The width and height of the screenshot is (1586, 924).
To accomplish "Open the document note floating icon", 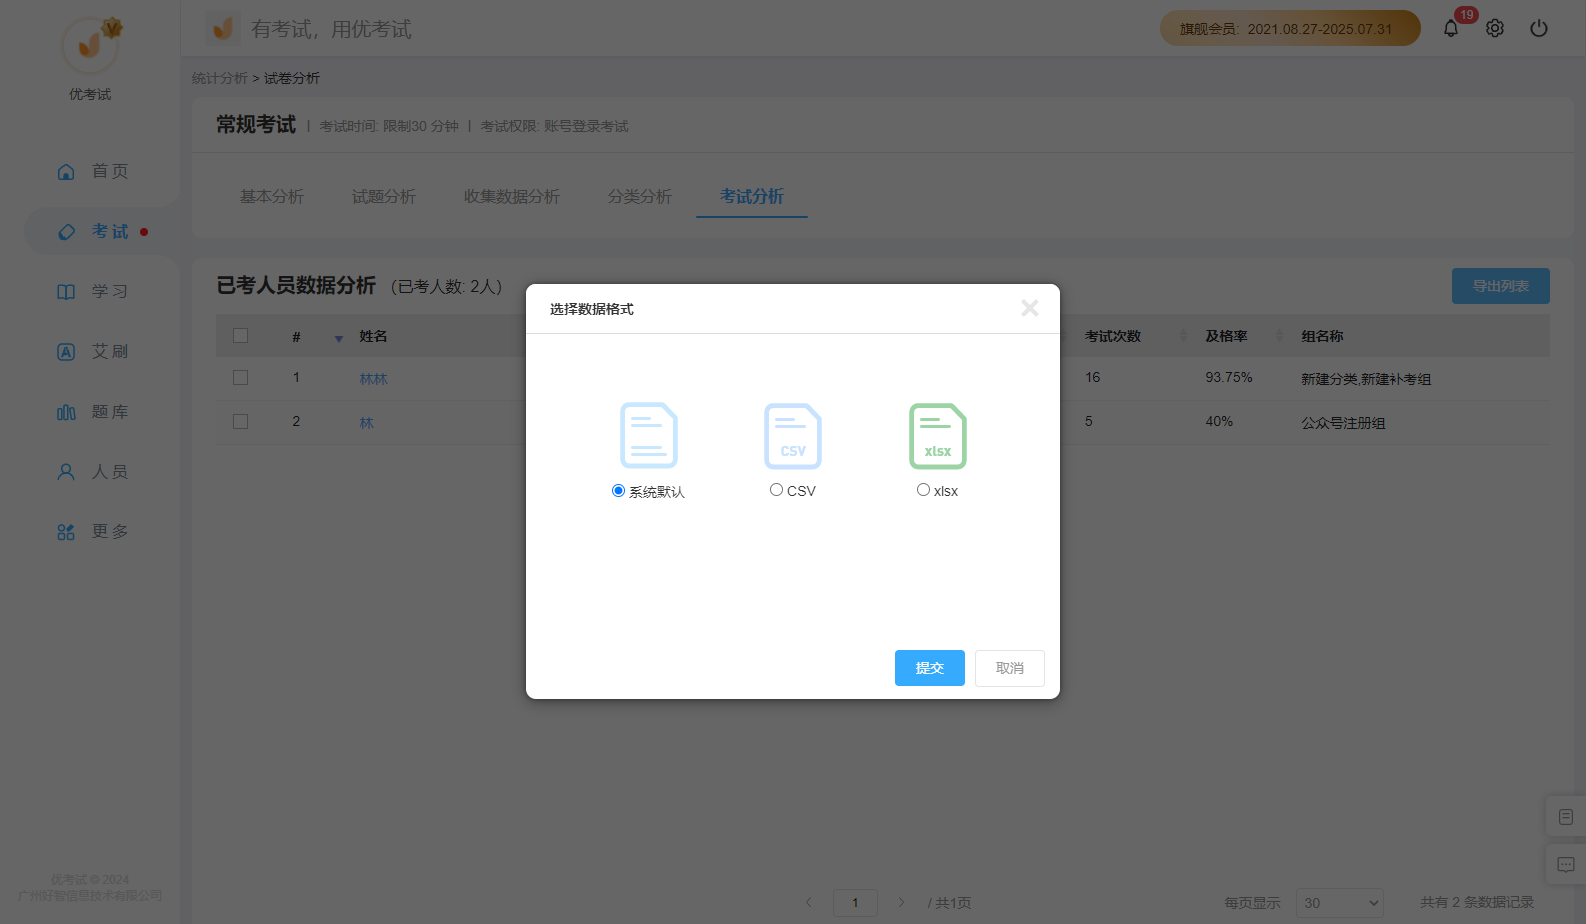I will pyautogui.click(x=1566, y=817).
